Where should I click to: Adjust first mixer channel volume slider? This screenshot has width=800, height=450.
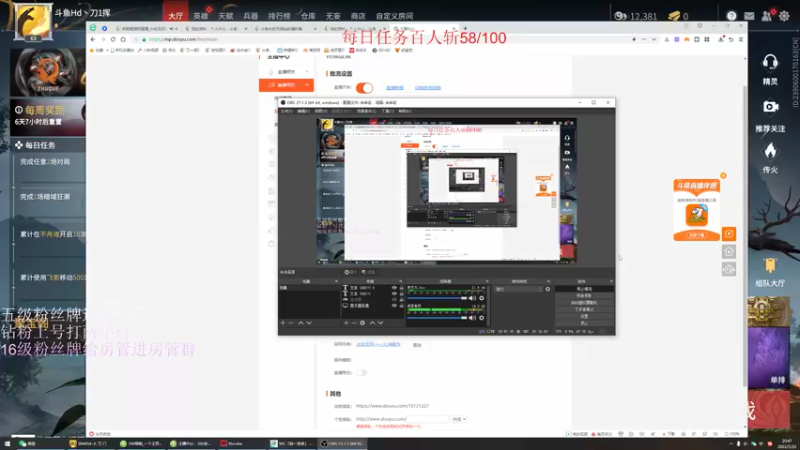pyautogui.click(x=437, y=298)
